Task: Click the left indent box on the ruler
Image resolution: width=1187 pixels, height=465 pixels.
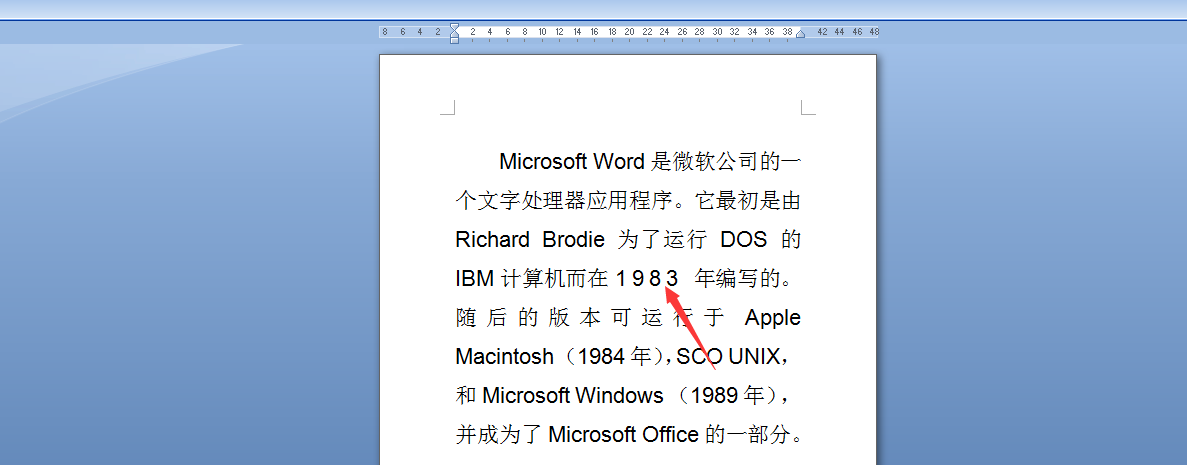Action: (x=454, y=40)
